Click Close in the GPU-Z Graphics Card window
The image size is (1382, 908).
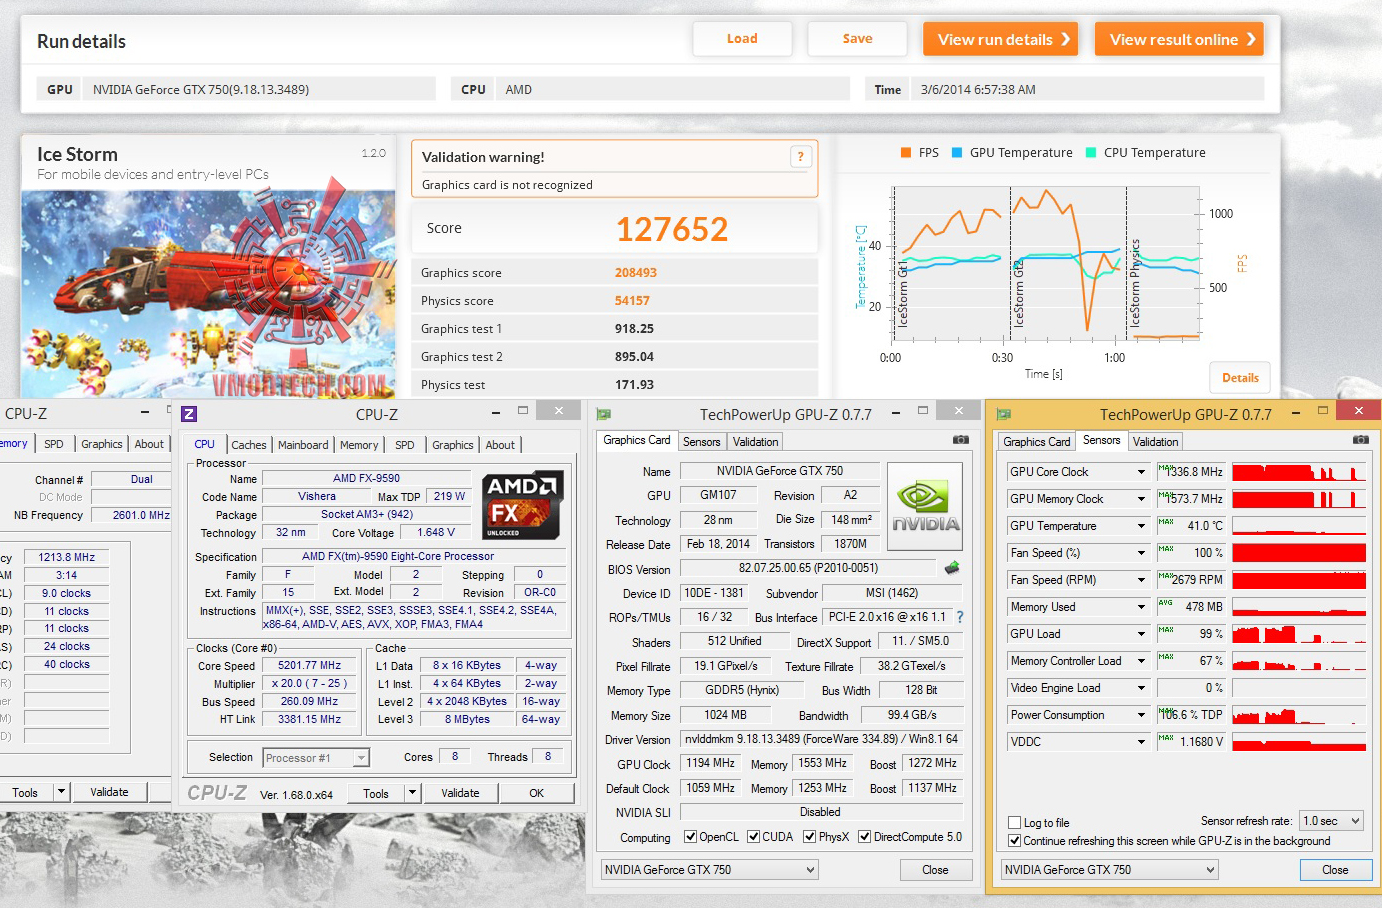pyautogui.click(x=935, y=870)
